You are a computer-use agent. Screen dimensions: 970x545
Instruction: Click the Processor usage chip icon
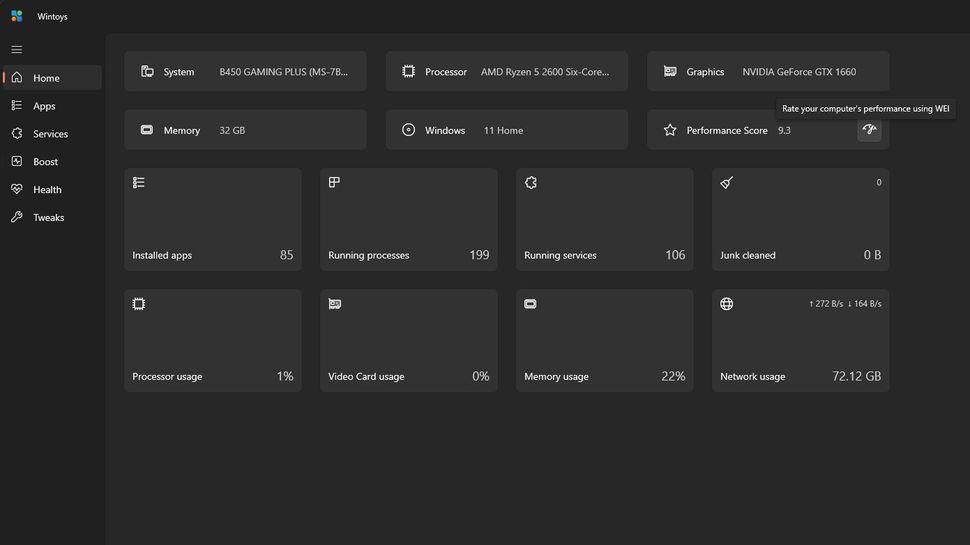click(139, 304)
